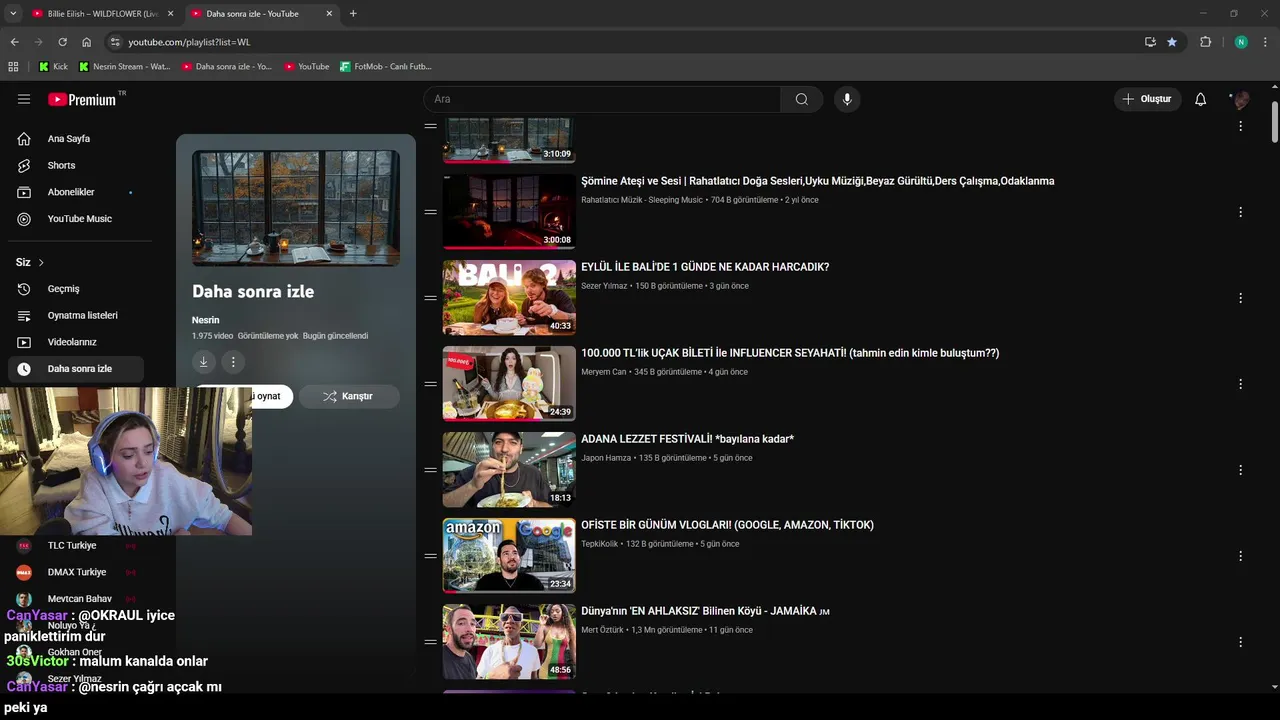The height and width of the screenshot is (720, 1280).
Task: Click the playlist cover image
Action: tap(296, 208)
